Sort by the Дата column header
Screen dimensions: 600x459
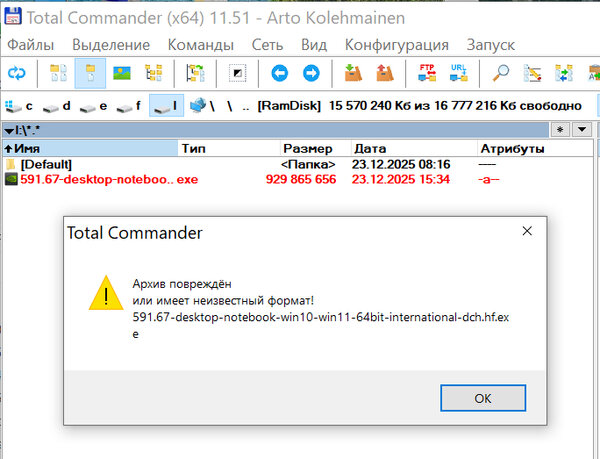[414, 148]
